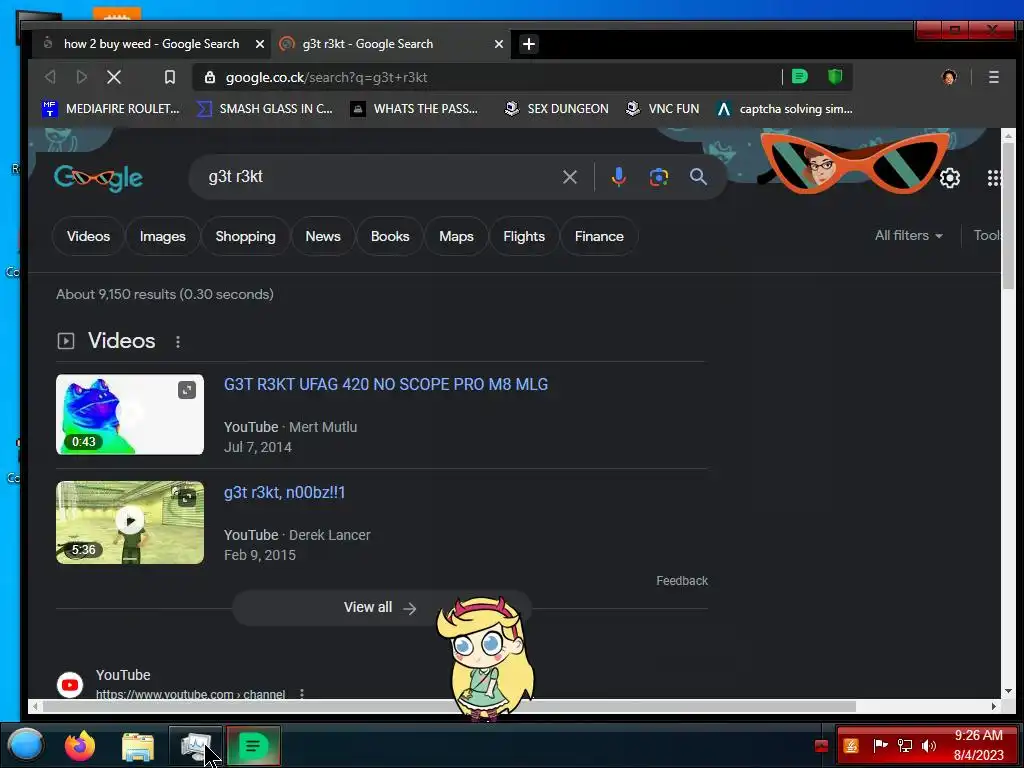Open the VNC FUN bookmark
1024x768 pixels.
pyautogui.click(x=662, y=109)
